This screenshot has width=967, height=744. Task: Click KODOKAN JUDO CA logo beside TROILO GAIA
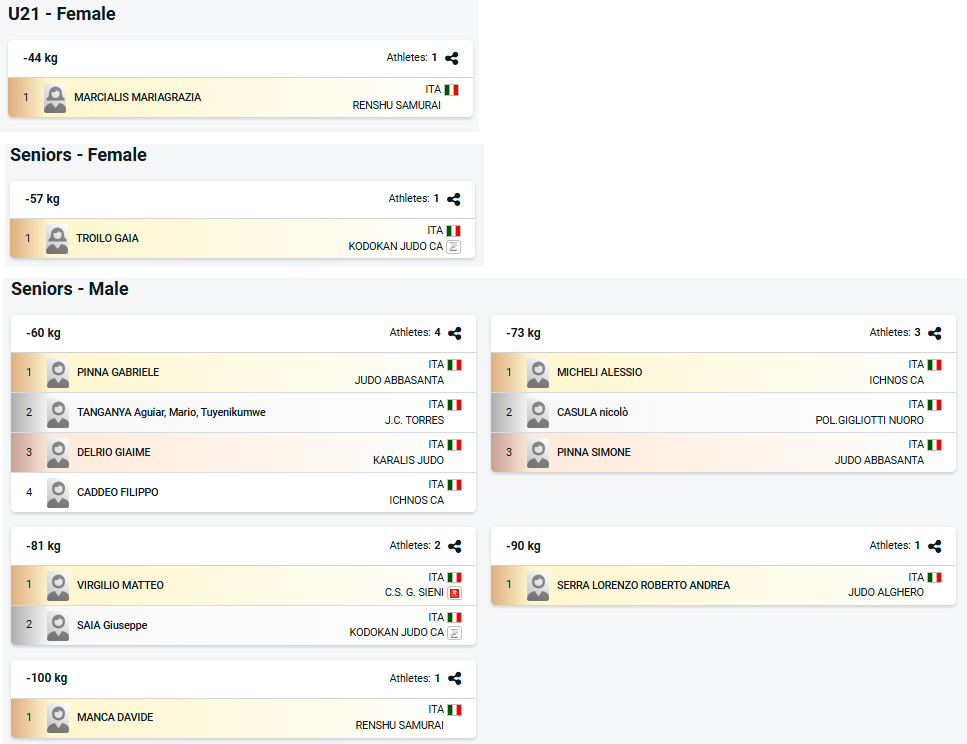[x=453, y=247]
